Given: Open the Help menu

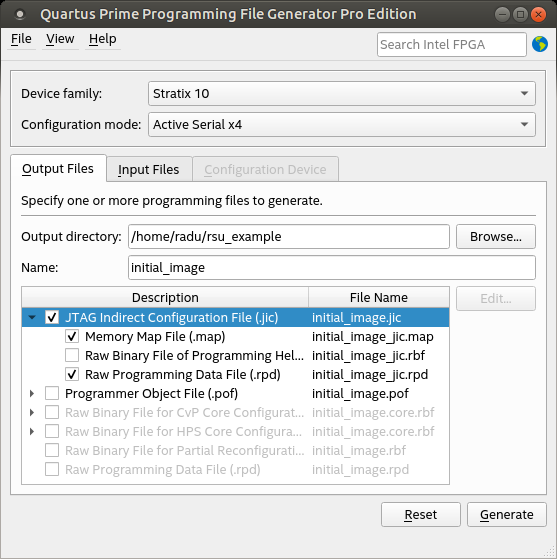Looking at the screenshot, I should point(103,39).
